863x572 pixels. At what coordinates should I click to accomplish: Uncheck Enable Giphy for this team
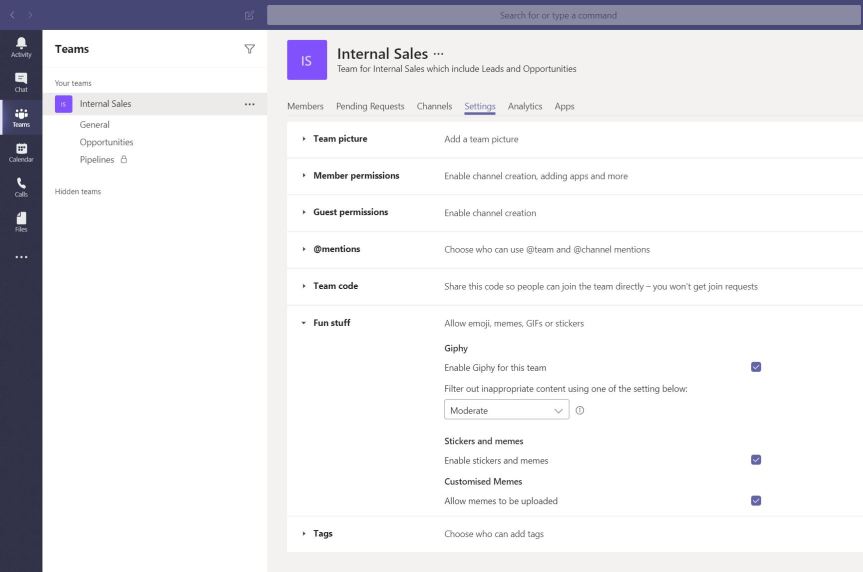click(x=755, y=367)
